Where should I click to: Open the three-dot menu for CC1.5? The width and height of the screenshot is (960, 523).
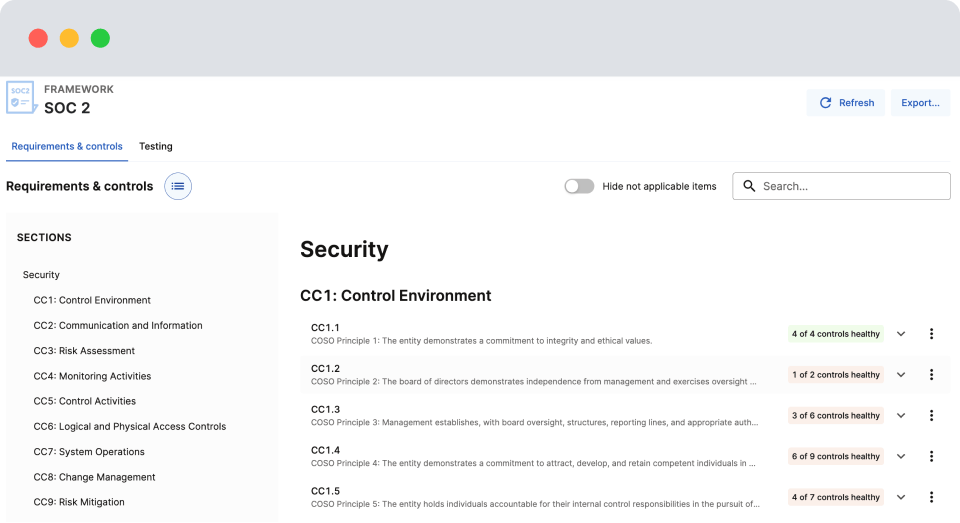point(931,497)
